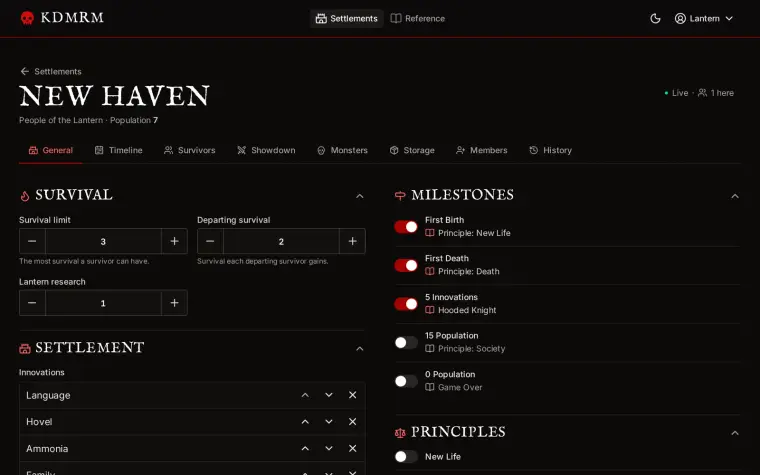Open the Lantern account dropdown chevron
This screenshot has width=760, height=475.
[x=729, y=18]
